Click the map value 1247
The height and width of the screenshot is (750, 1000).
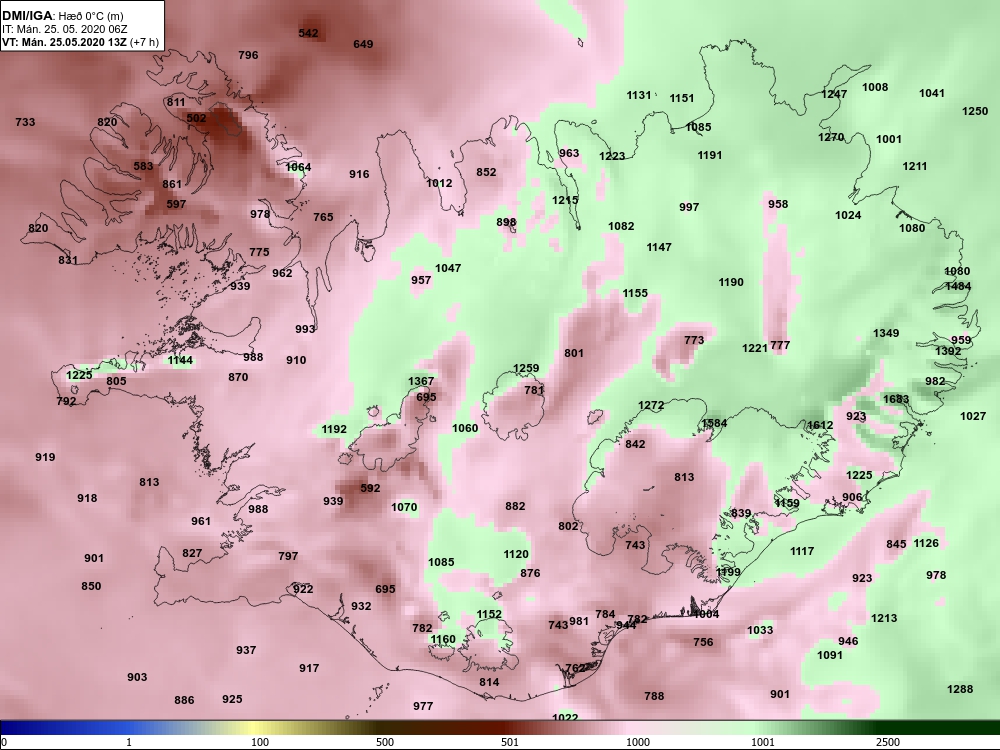point(834,94)
